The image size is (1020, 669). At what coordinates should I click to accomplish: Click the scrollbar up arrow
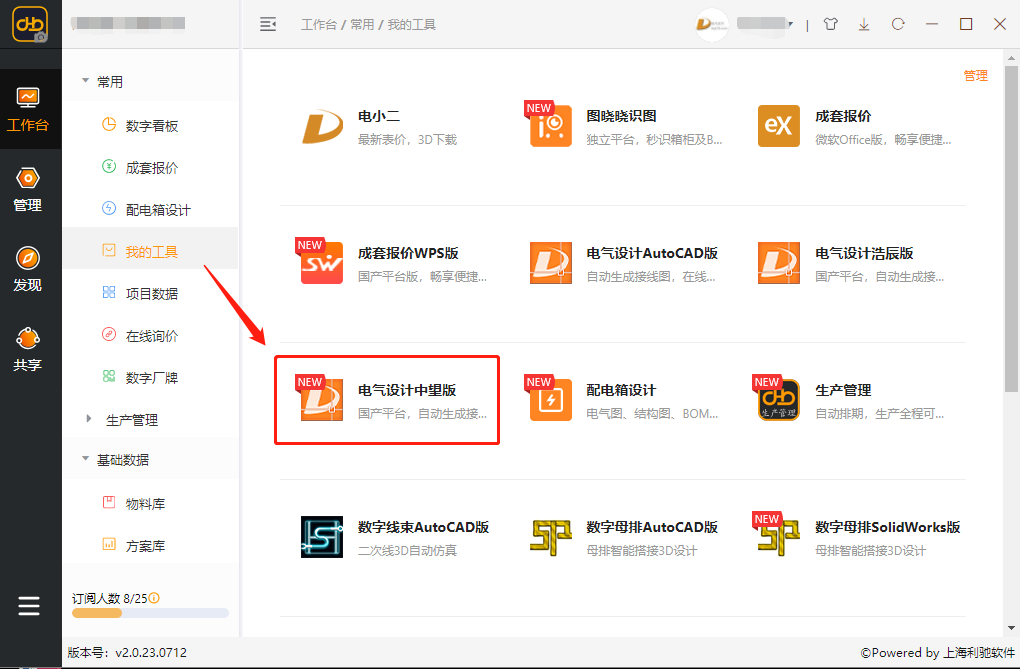point(1011,58)
